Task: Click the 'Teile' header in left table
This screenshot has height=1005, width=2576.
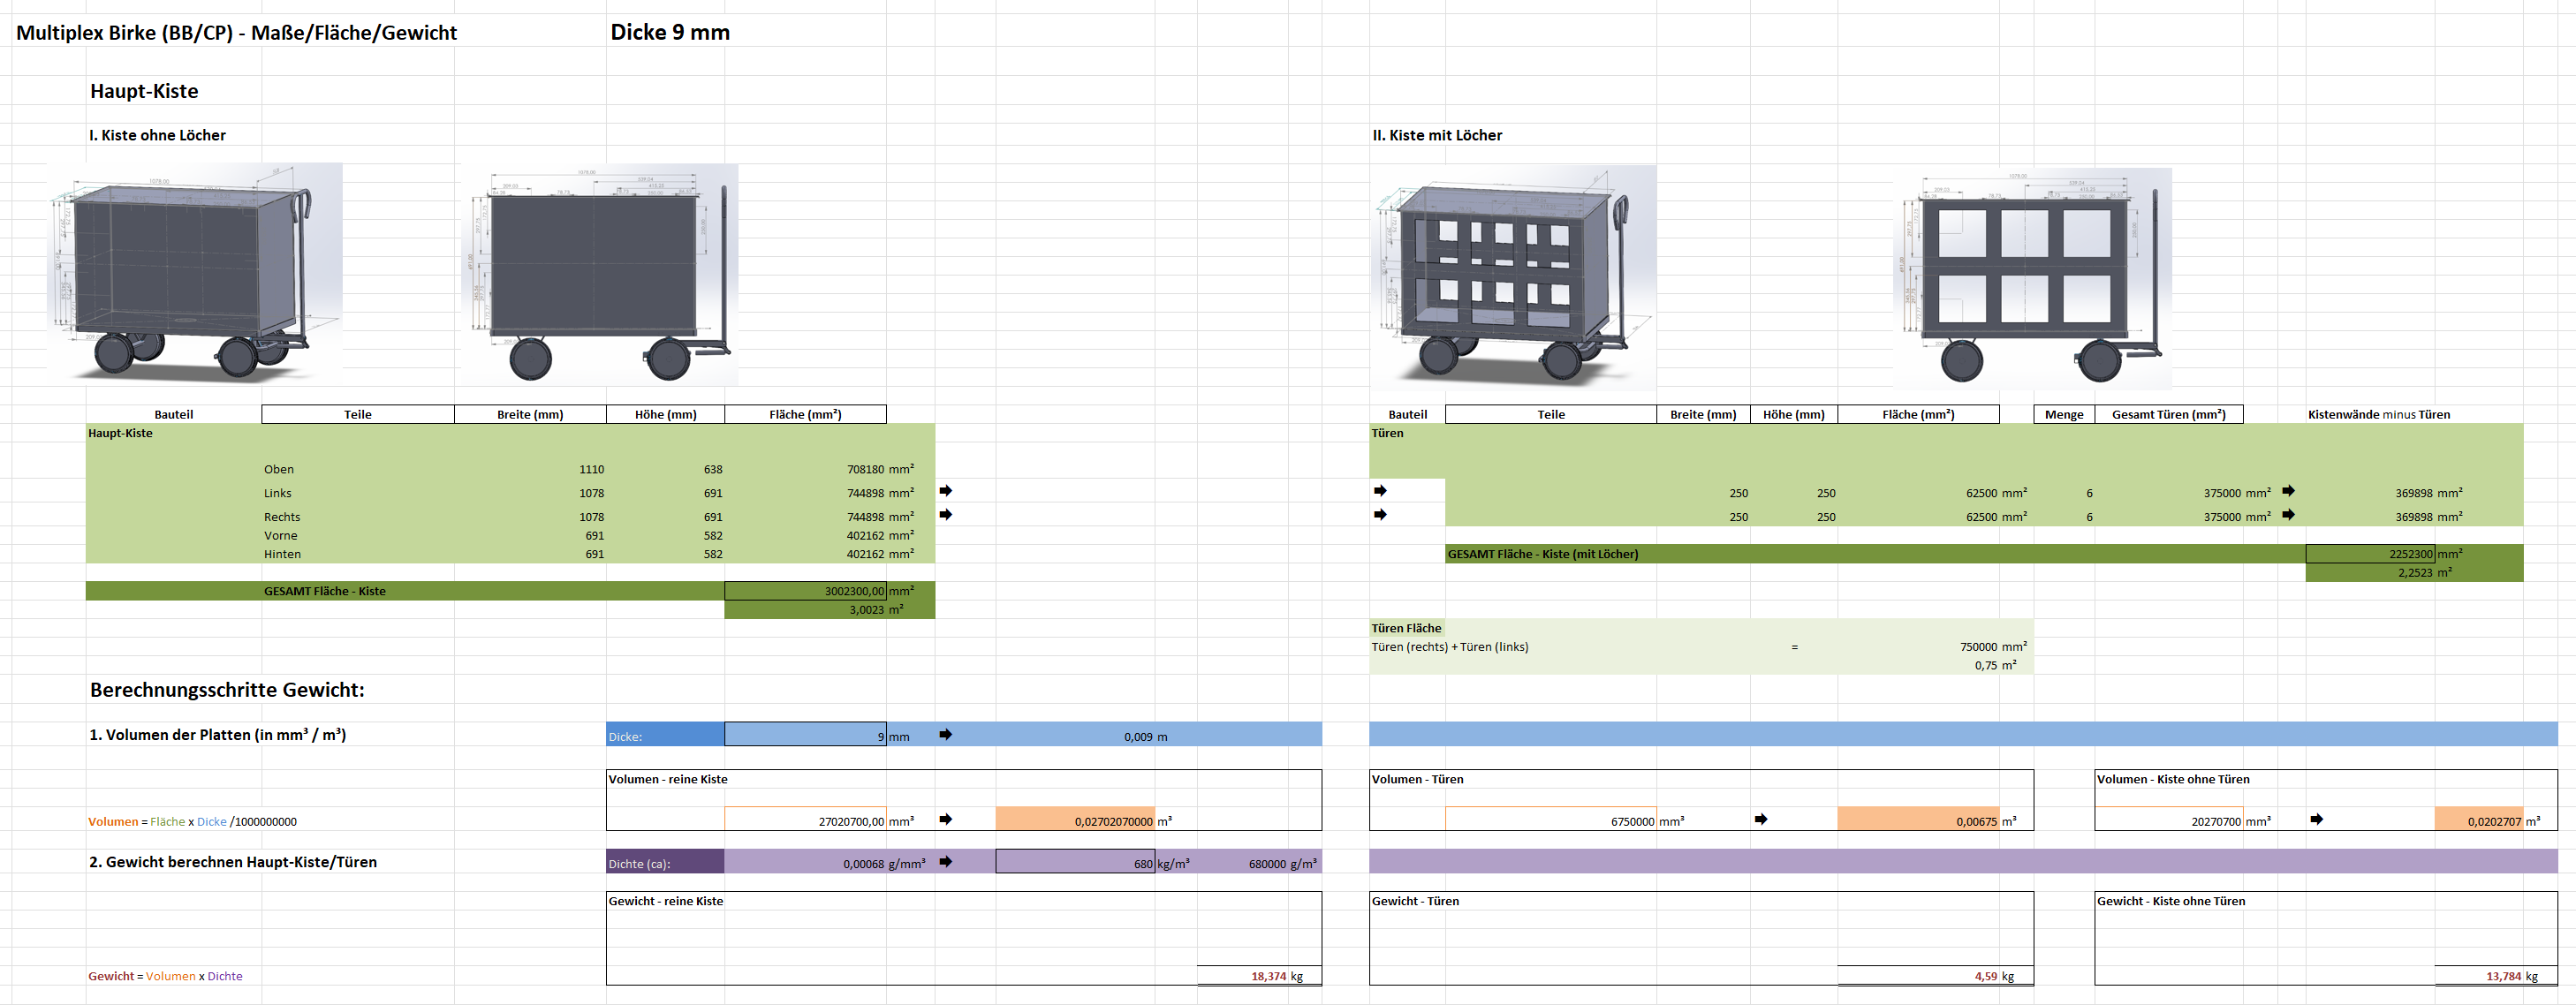Action: point(357,414)
